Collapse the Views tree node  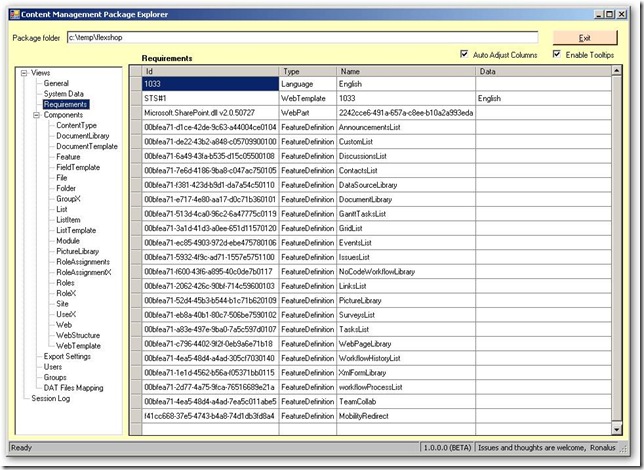tap(24, 73)
